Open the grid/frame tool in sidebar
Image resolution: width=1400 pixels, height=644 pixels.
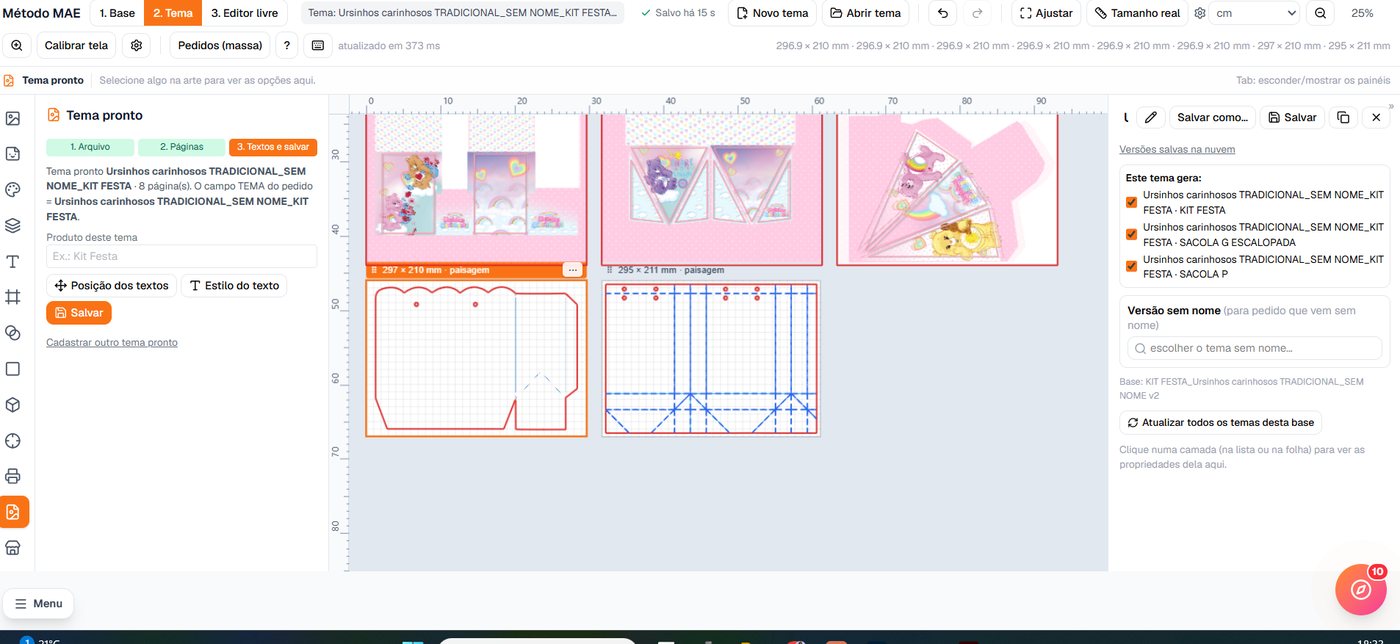coord(13,297)
